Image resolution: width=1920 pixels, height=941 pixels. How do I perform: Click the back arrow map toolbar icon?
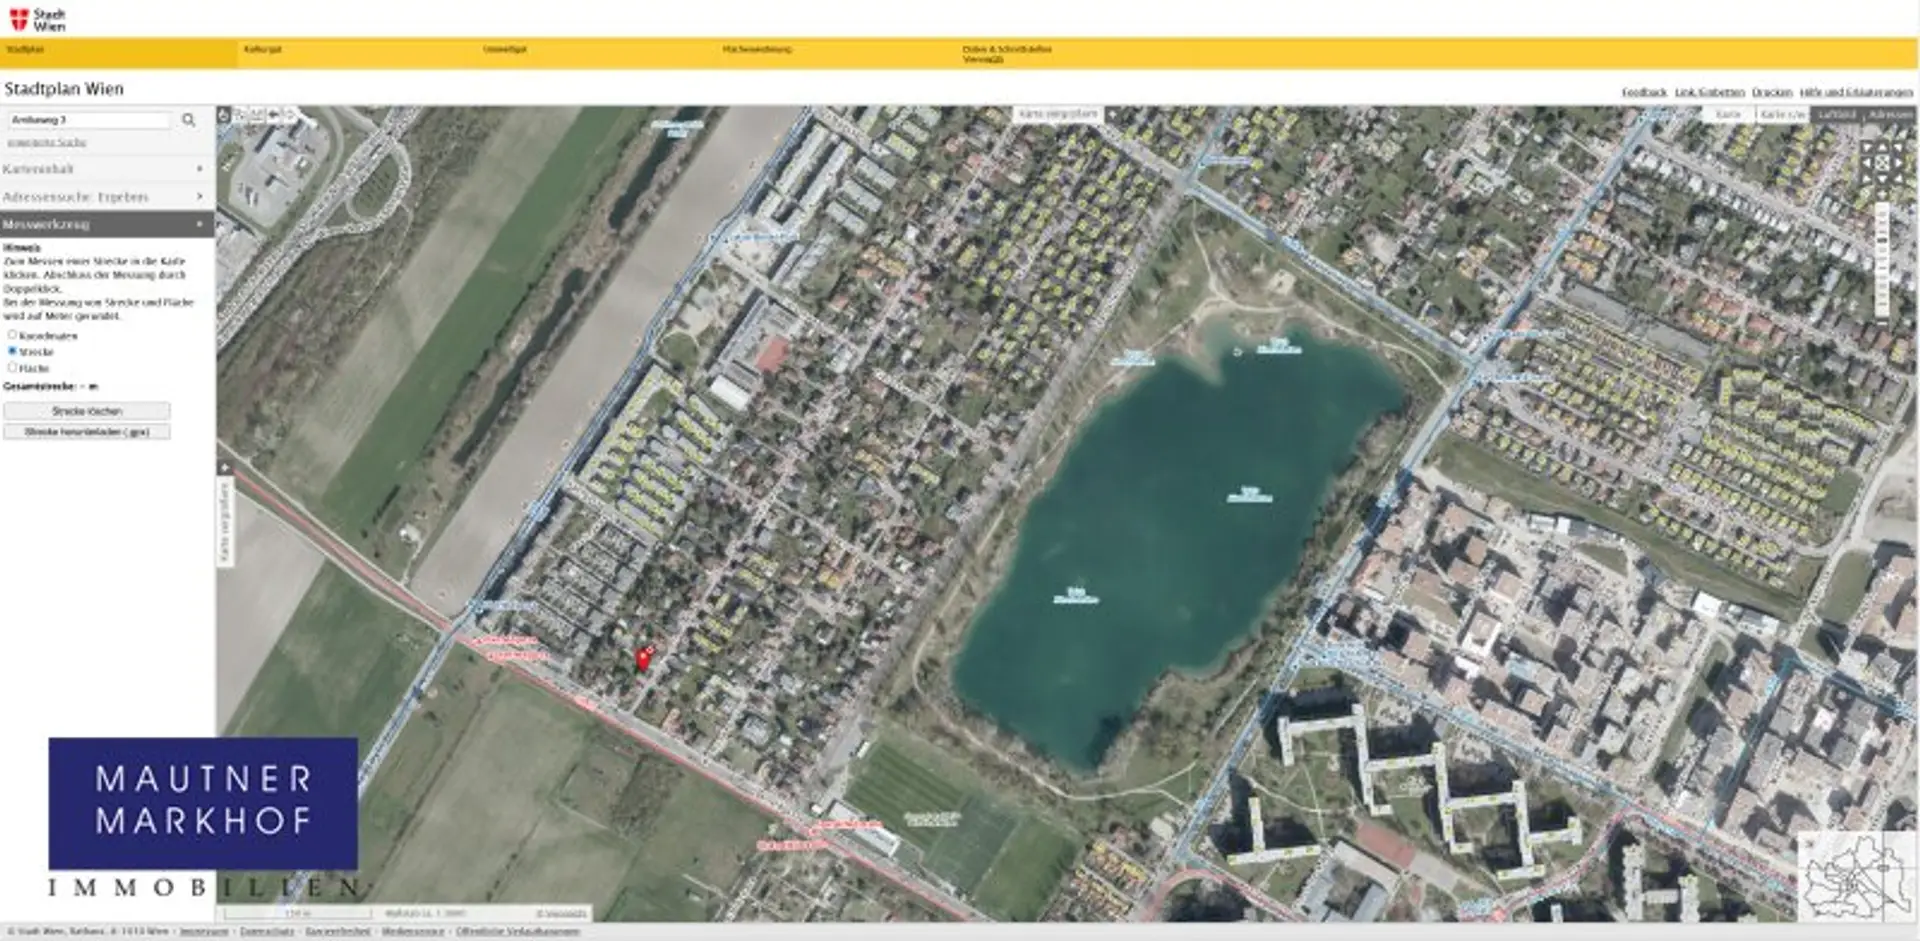(x=273, y=116)
